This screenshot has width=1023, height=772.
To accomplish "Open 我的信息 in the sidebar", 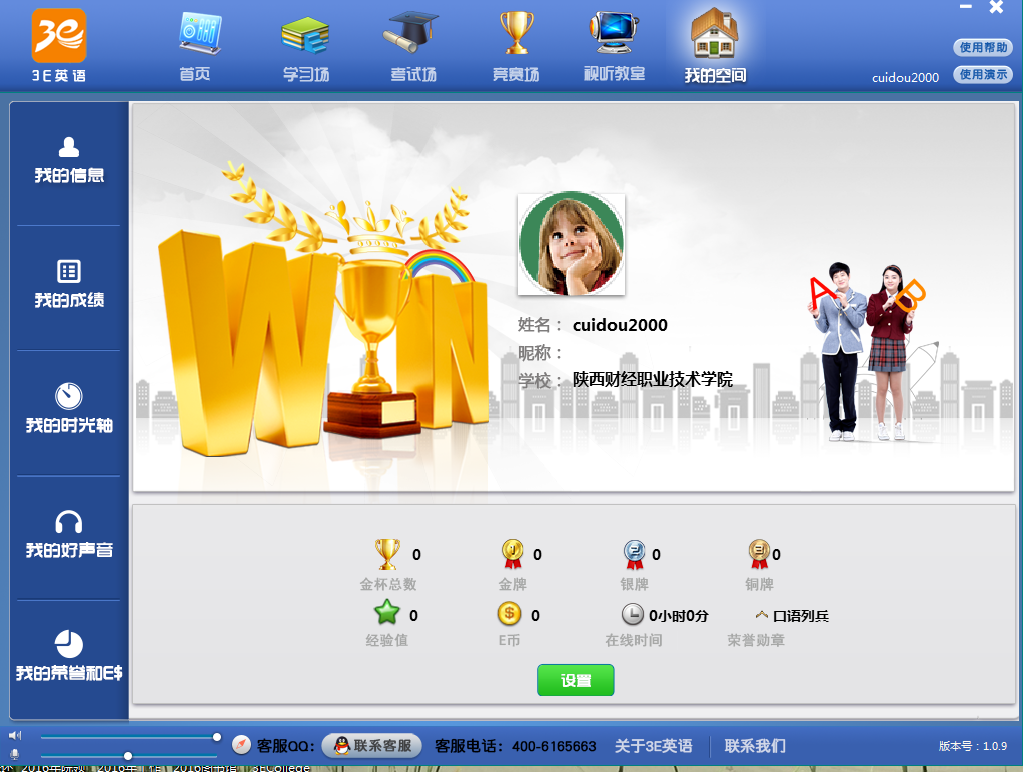I will click(x=69, y=162).
